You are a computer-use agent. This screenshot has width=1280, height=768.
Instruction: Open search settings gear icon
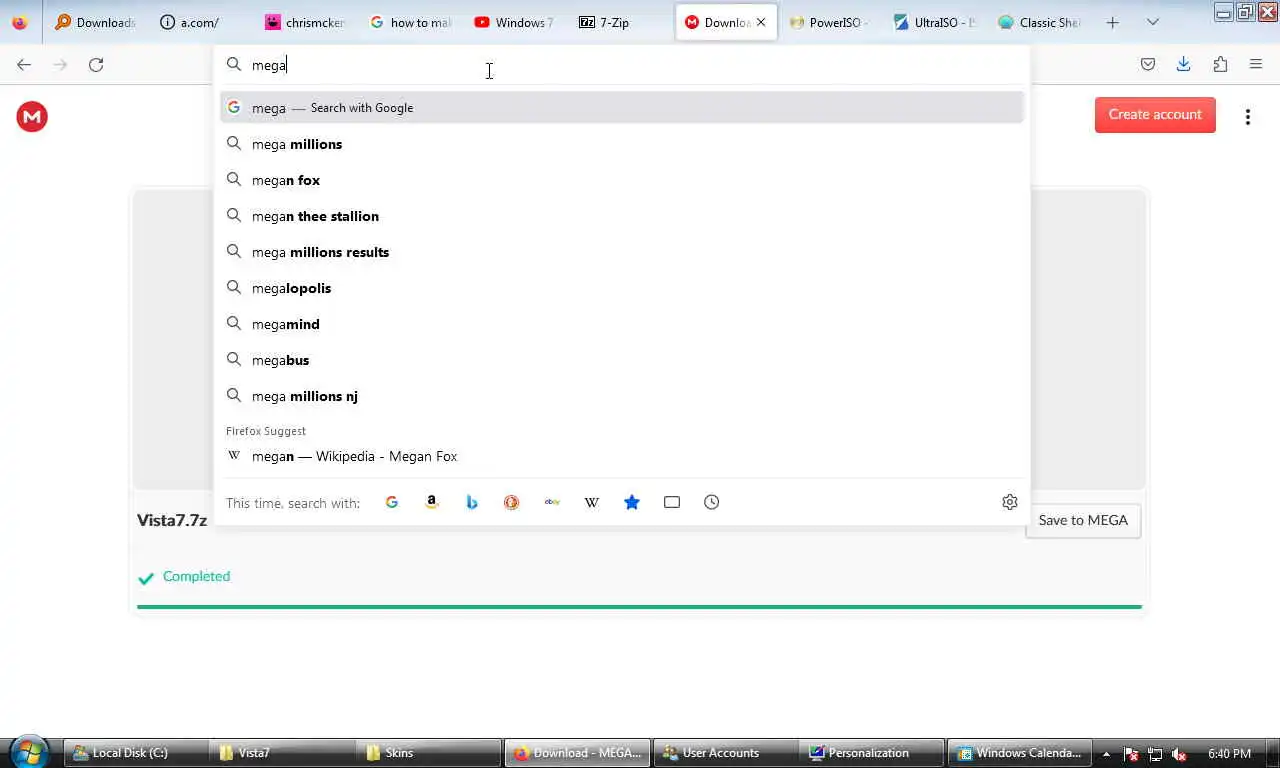(x=1010, y=502)
